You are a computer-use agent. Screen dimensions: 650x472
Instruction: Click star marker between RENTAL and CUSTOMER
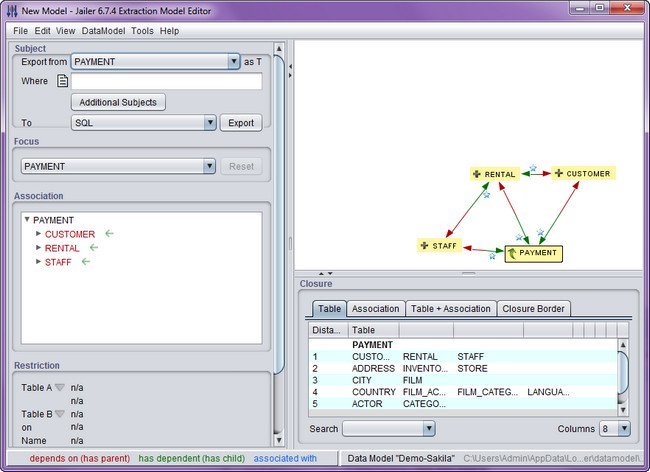click(533, 168)
